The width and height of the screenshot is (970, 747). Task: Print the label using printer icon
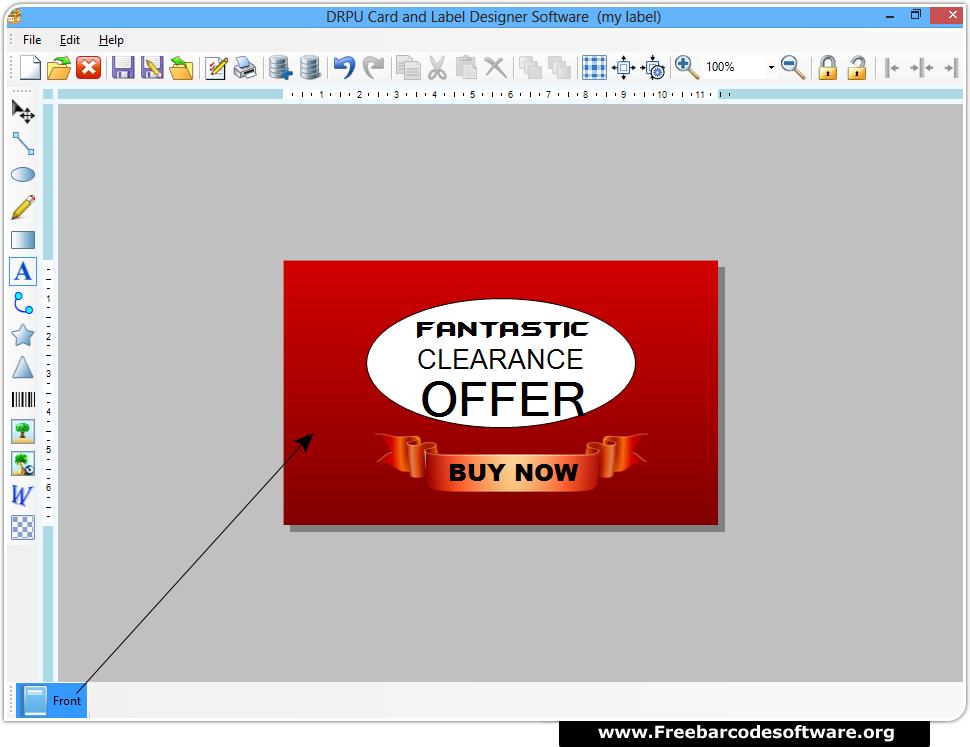[245, 67]
